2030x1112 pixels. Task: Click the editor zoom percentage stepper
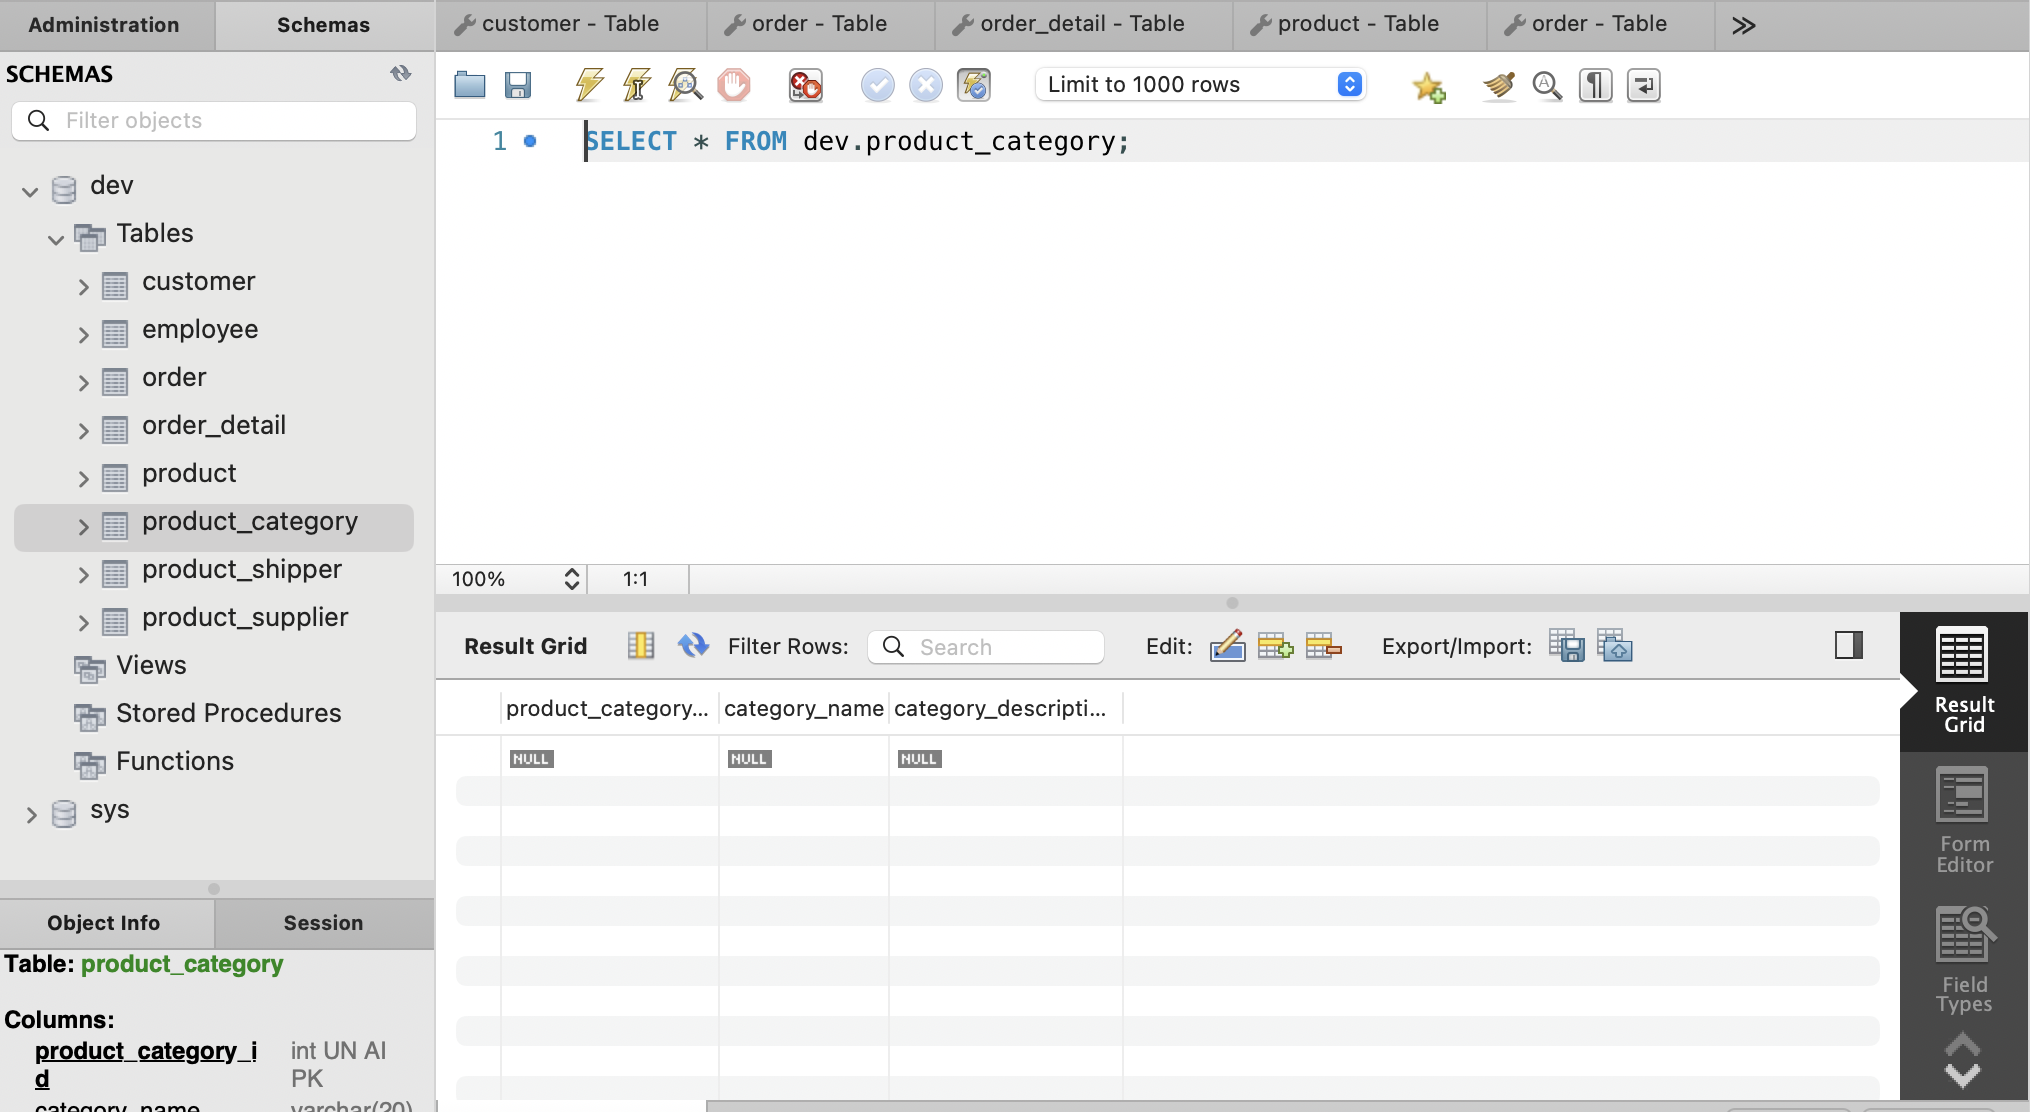click(571, 579)
